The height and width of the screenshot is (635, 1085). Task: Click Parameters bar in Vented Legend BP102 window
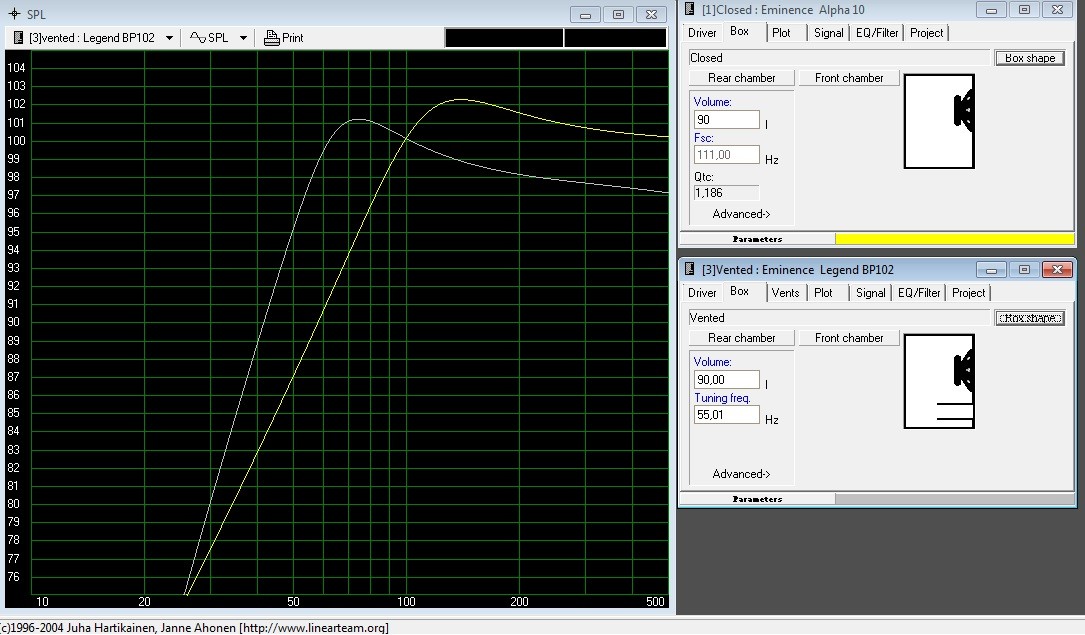(x=757, y=499)
